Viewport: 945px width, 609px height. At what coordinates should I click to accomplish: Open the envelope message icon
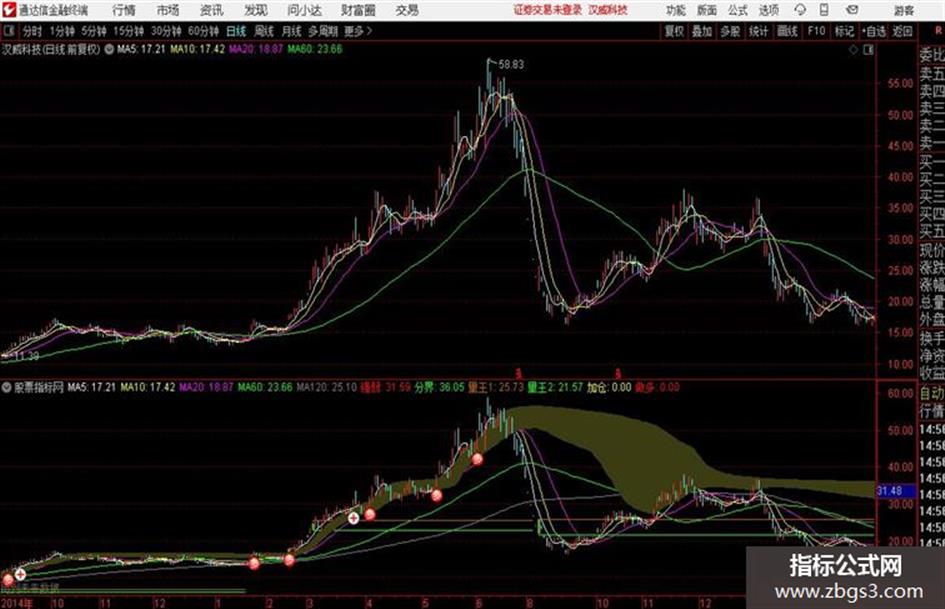pos(852,10)
